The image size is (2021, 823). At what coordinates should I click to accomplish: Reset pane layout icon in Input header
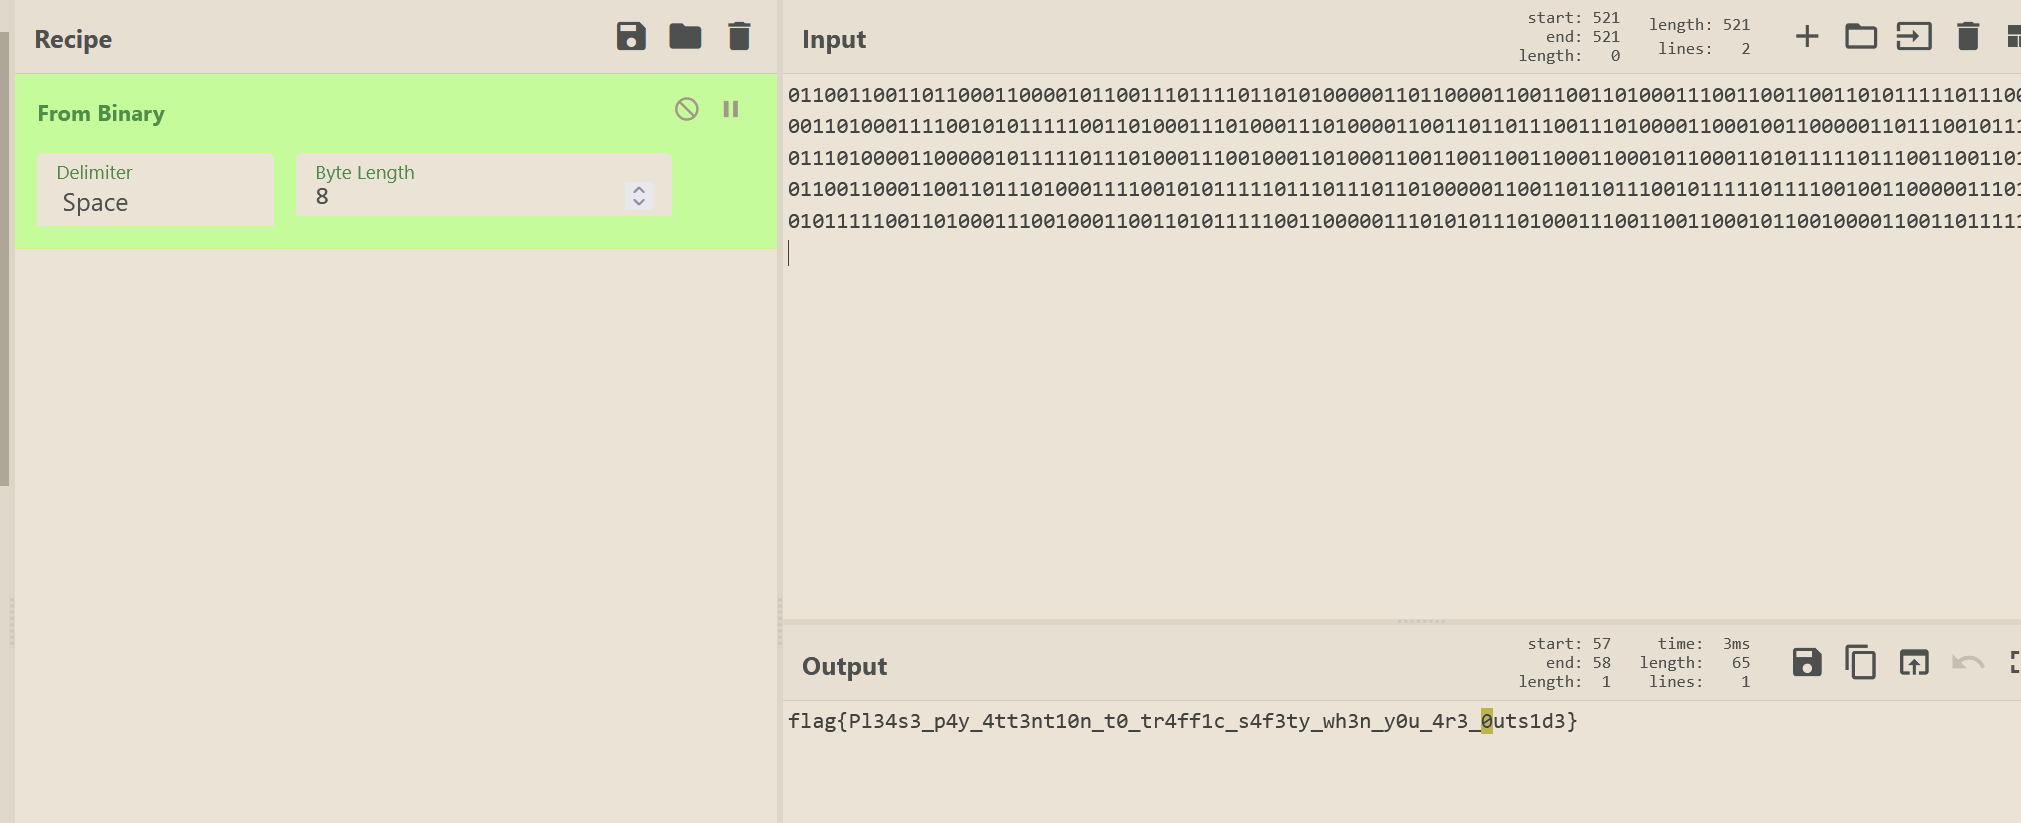pos(2013,37)
